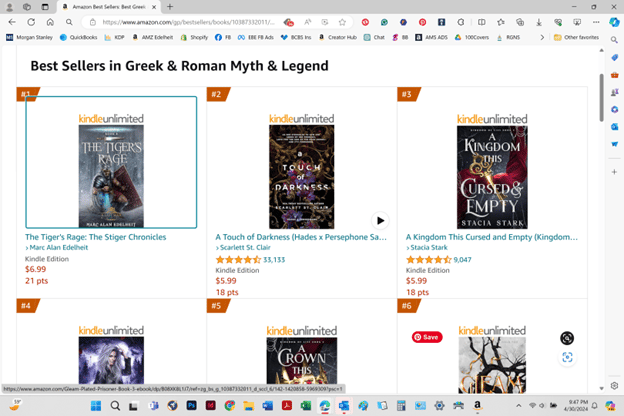Open the Copilot icon at toolbar end
This screenshot has width=624, height=416.
[614, 22]
